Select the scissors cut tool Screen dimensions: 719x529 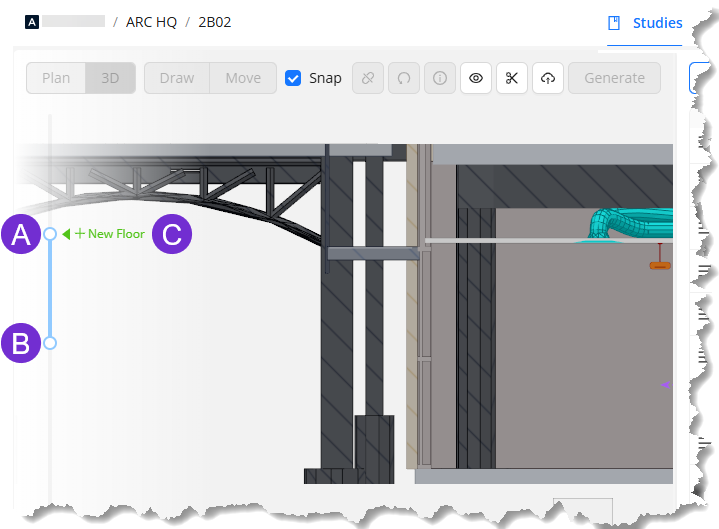pos(512,78)
